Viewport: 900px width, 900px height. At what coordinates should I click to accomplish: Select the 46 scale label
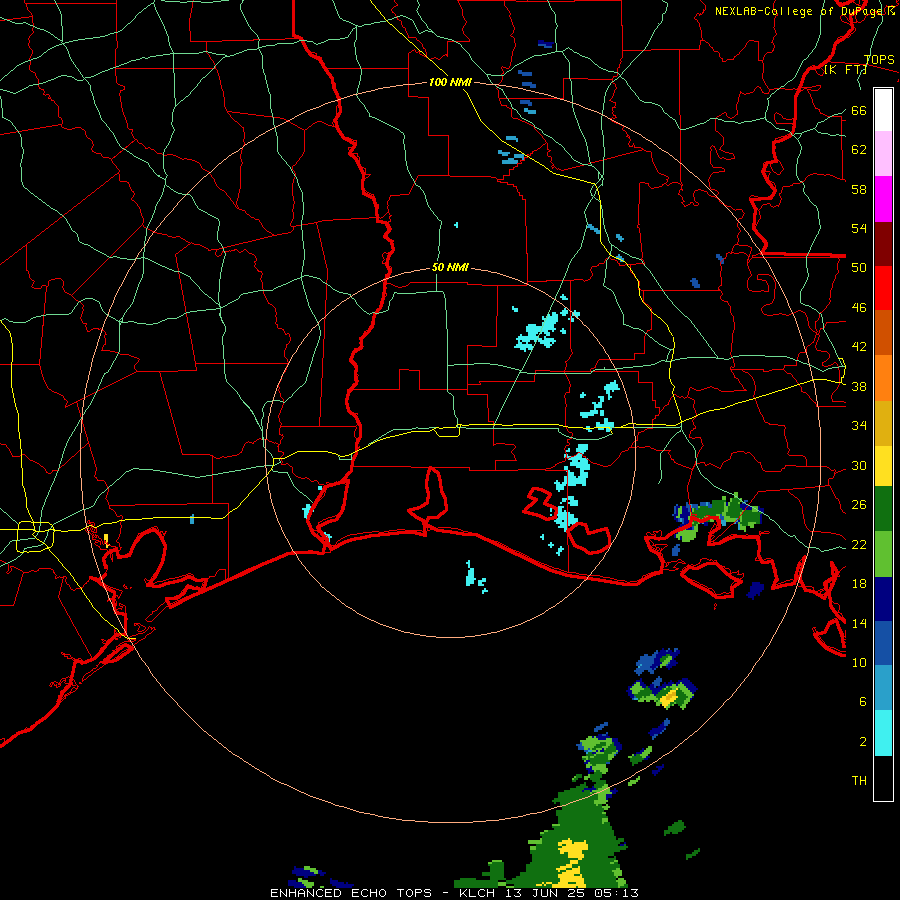pyautogui.click(x=859, y=308)
